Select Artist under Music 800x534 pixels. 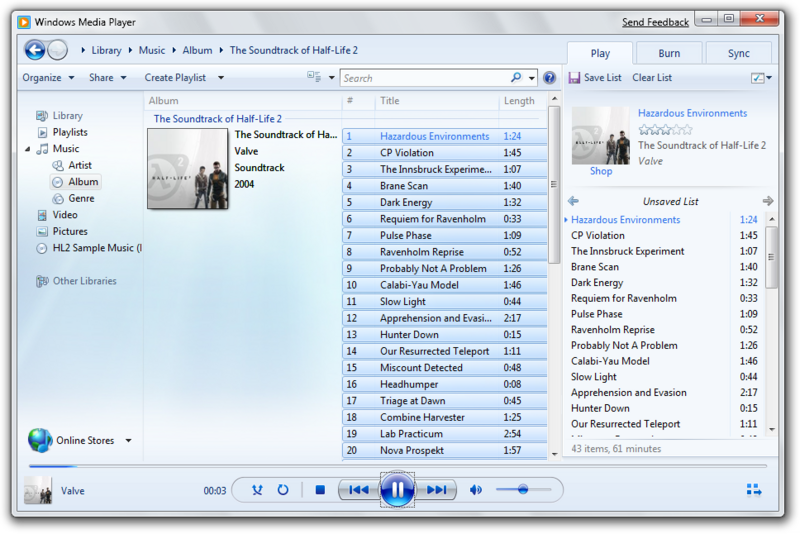point(80,165)
